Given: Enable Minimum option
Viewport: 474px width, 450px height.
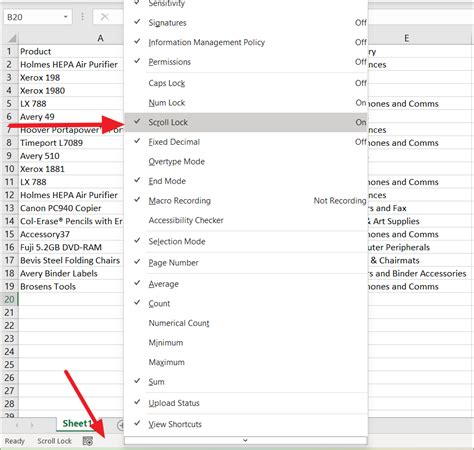Looking at the screenshot, I should pos(246,343).
